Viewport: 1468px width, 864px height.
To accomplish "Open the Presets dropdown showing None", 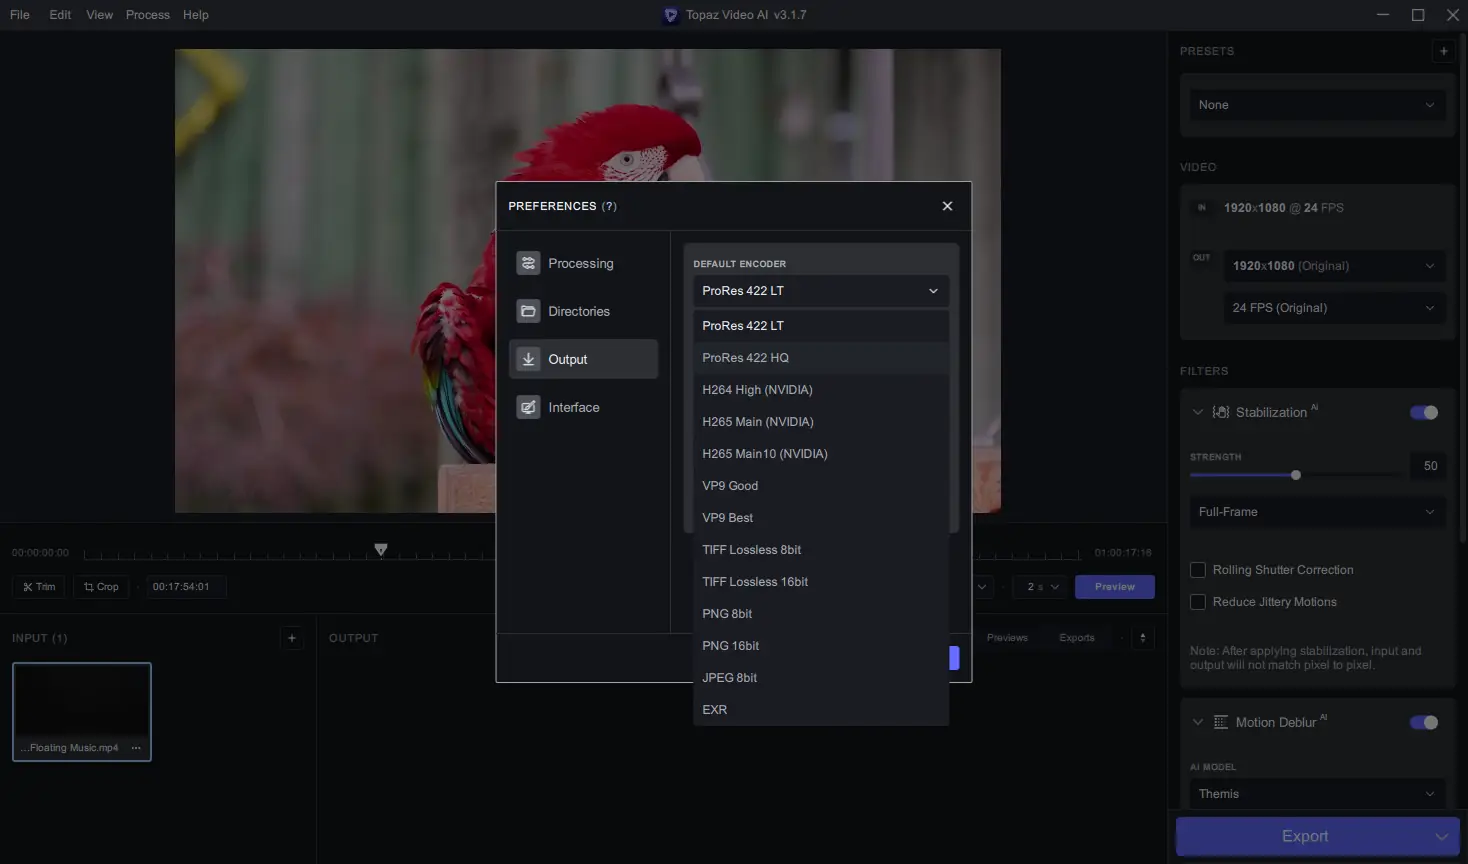I will [x=1317, y=105].
